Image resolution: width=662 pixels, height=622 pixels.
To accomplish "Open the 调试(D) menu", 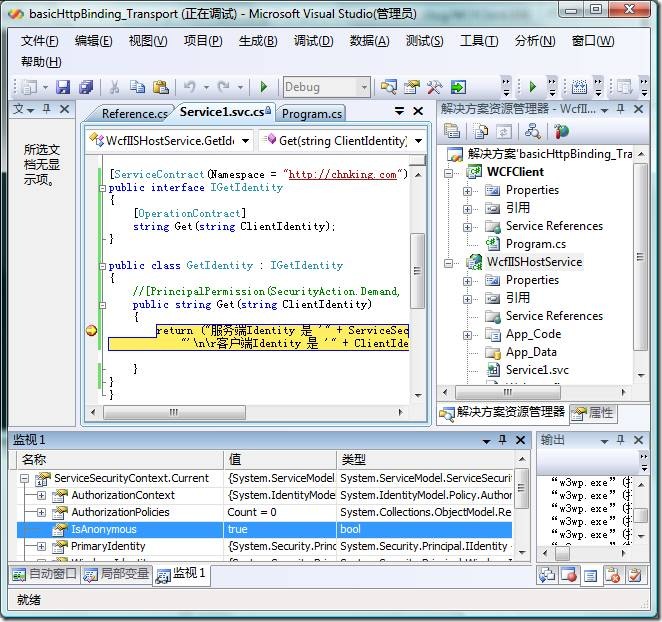I will (x=313, y=41).
